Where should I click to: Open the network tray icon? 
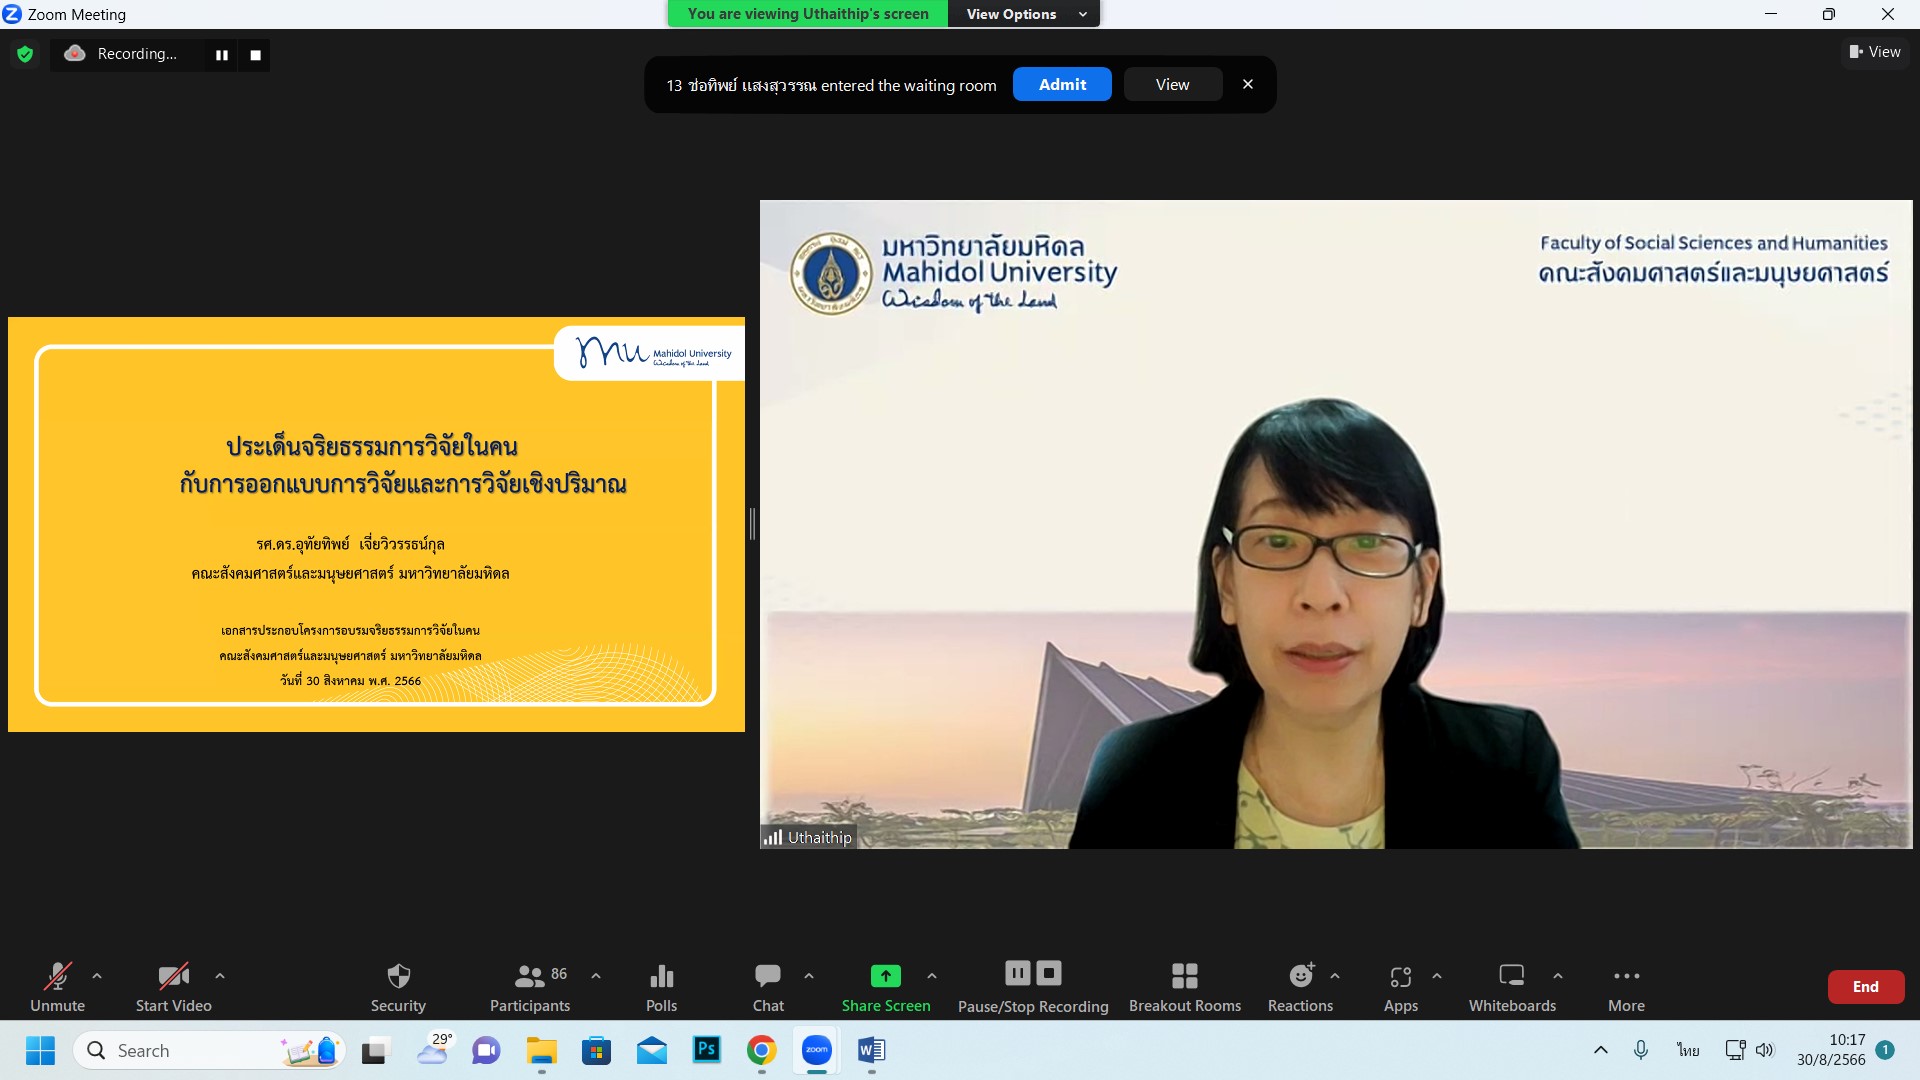pyautogui.click(x=1735, y=1050)
